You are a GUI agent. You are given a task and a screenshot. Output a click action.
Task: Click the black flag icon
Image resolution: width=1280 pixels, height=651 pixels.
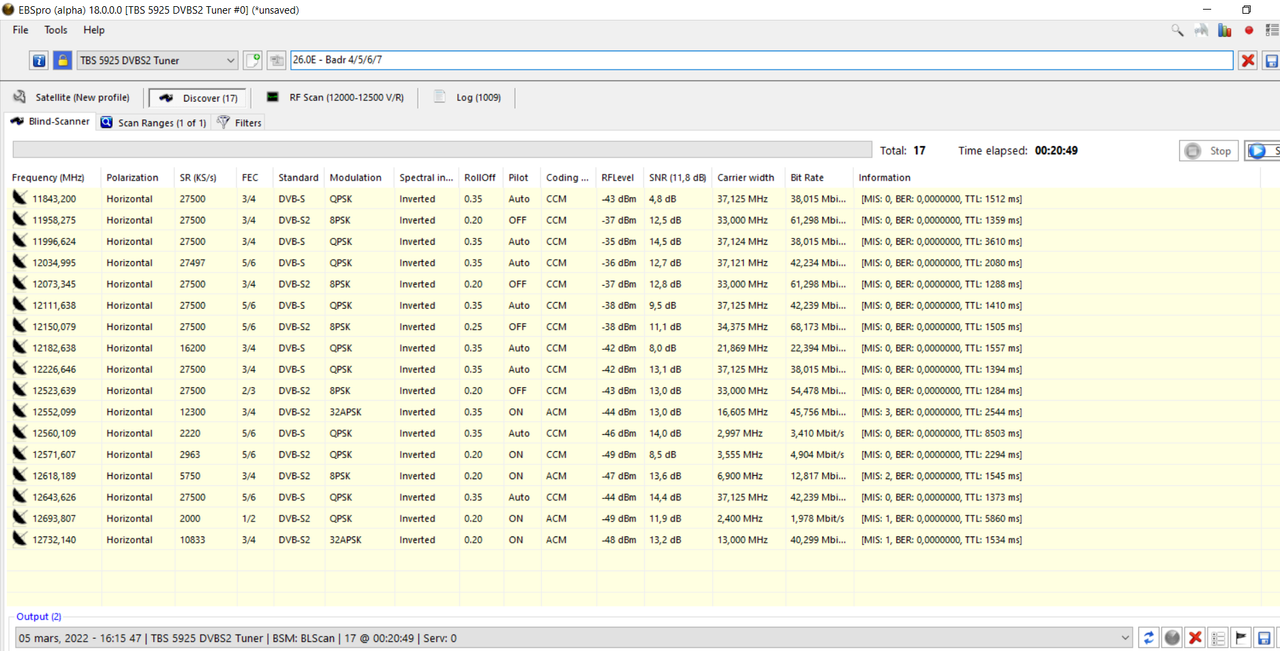click(x=1241, y=638)
